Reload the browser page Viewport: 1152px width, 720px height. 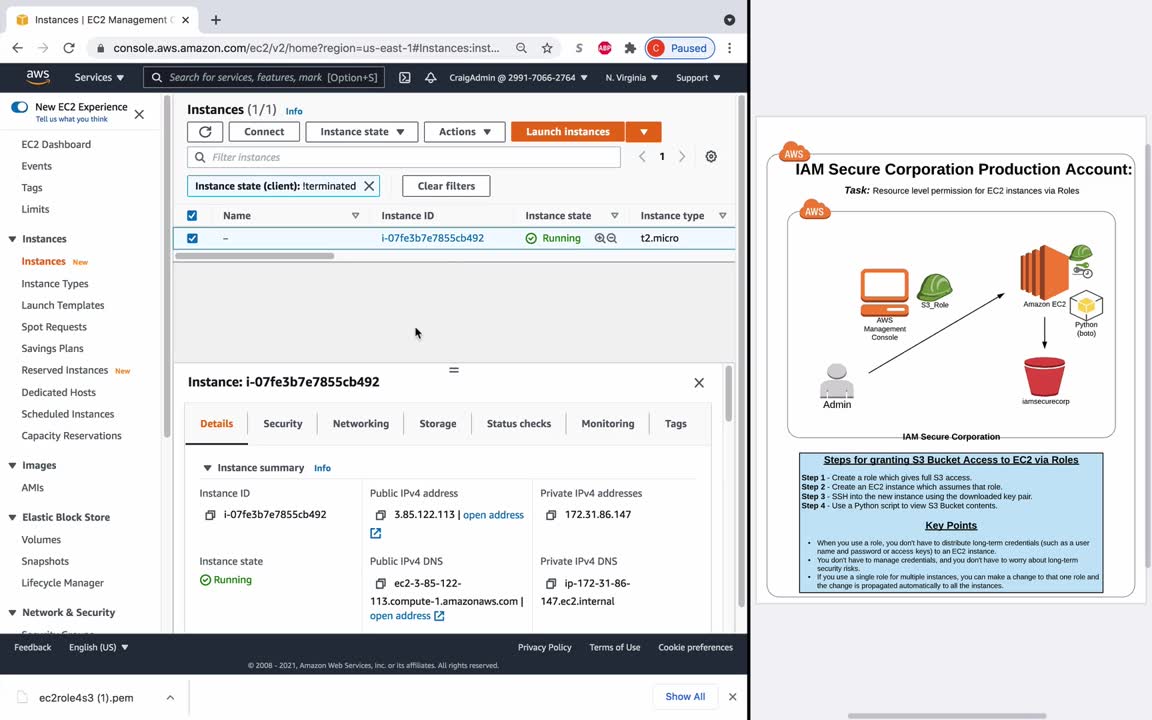[x=68, y=48]
